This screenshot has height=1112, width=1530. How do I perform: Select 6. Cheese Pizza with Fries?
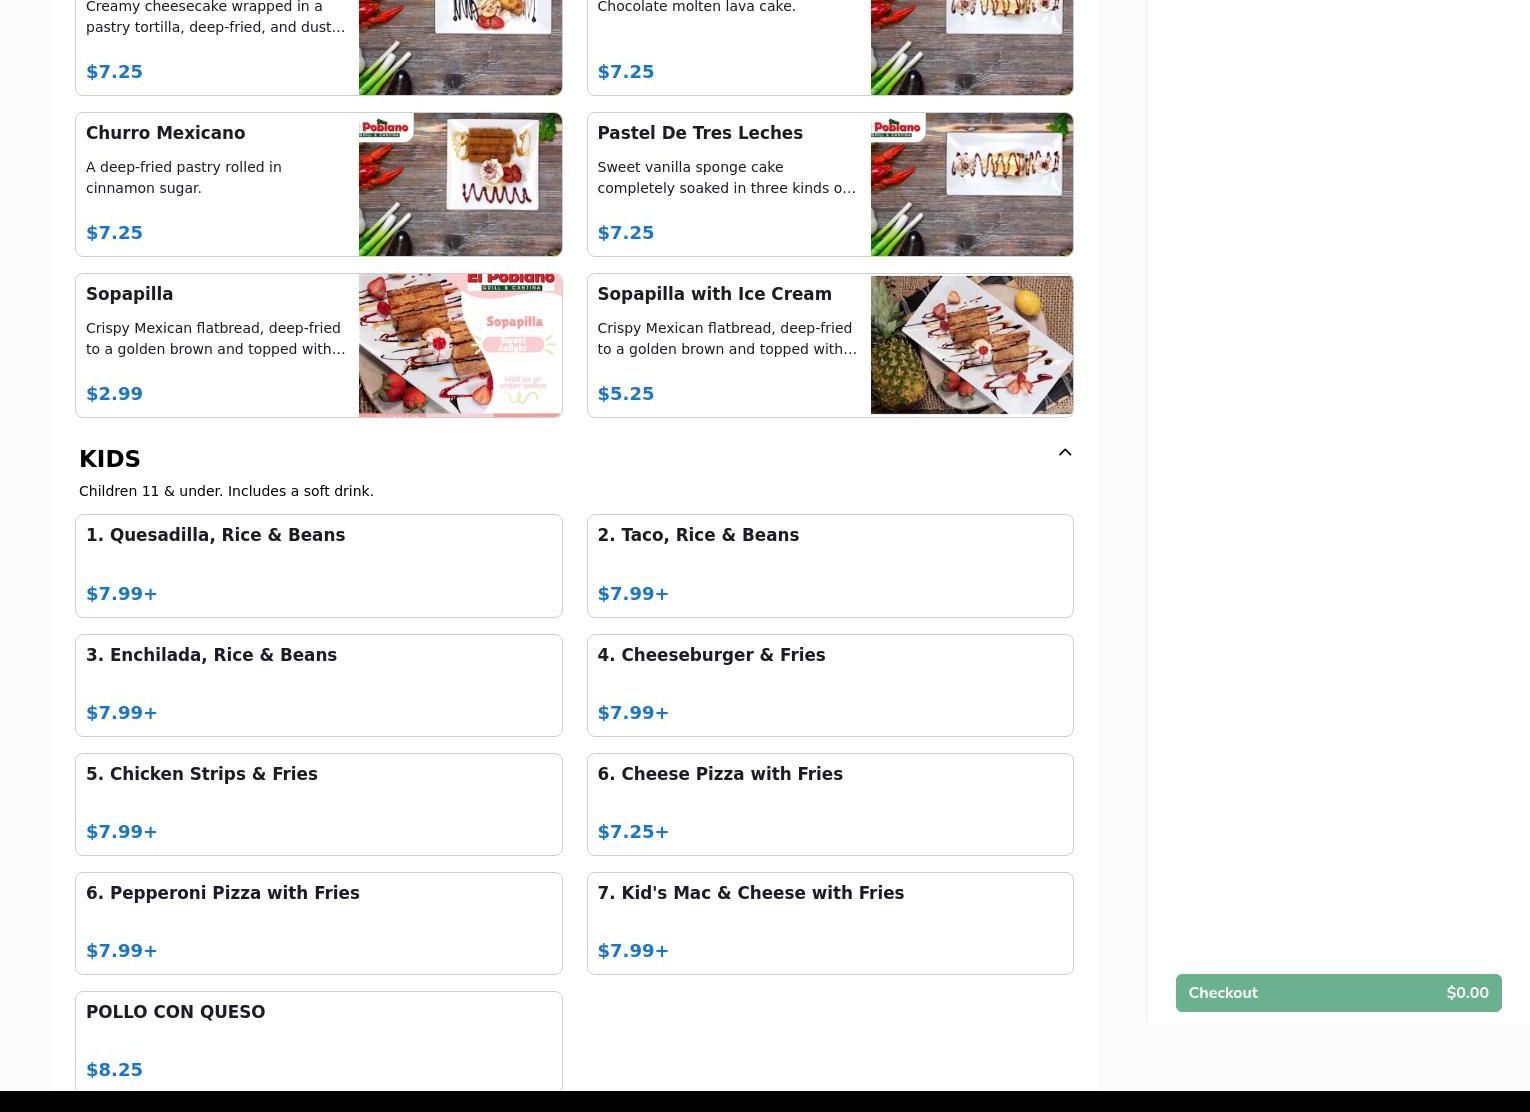(830, 804)
